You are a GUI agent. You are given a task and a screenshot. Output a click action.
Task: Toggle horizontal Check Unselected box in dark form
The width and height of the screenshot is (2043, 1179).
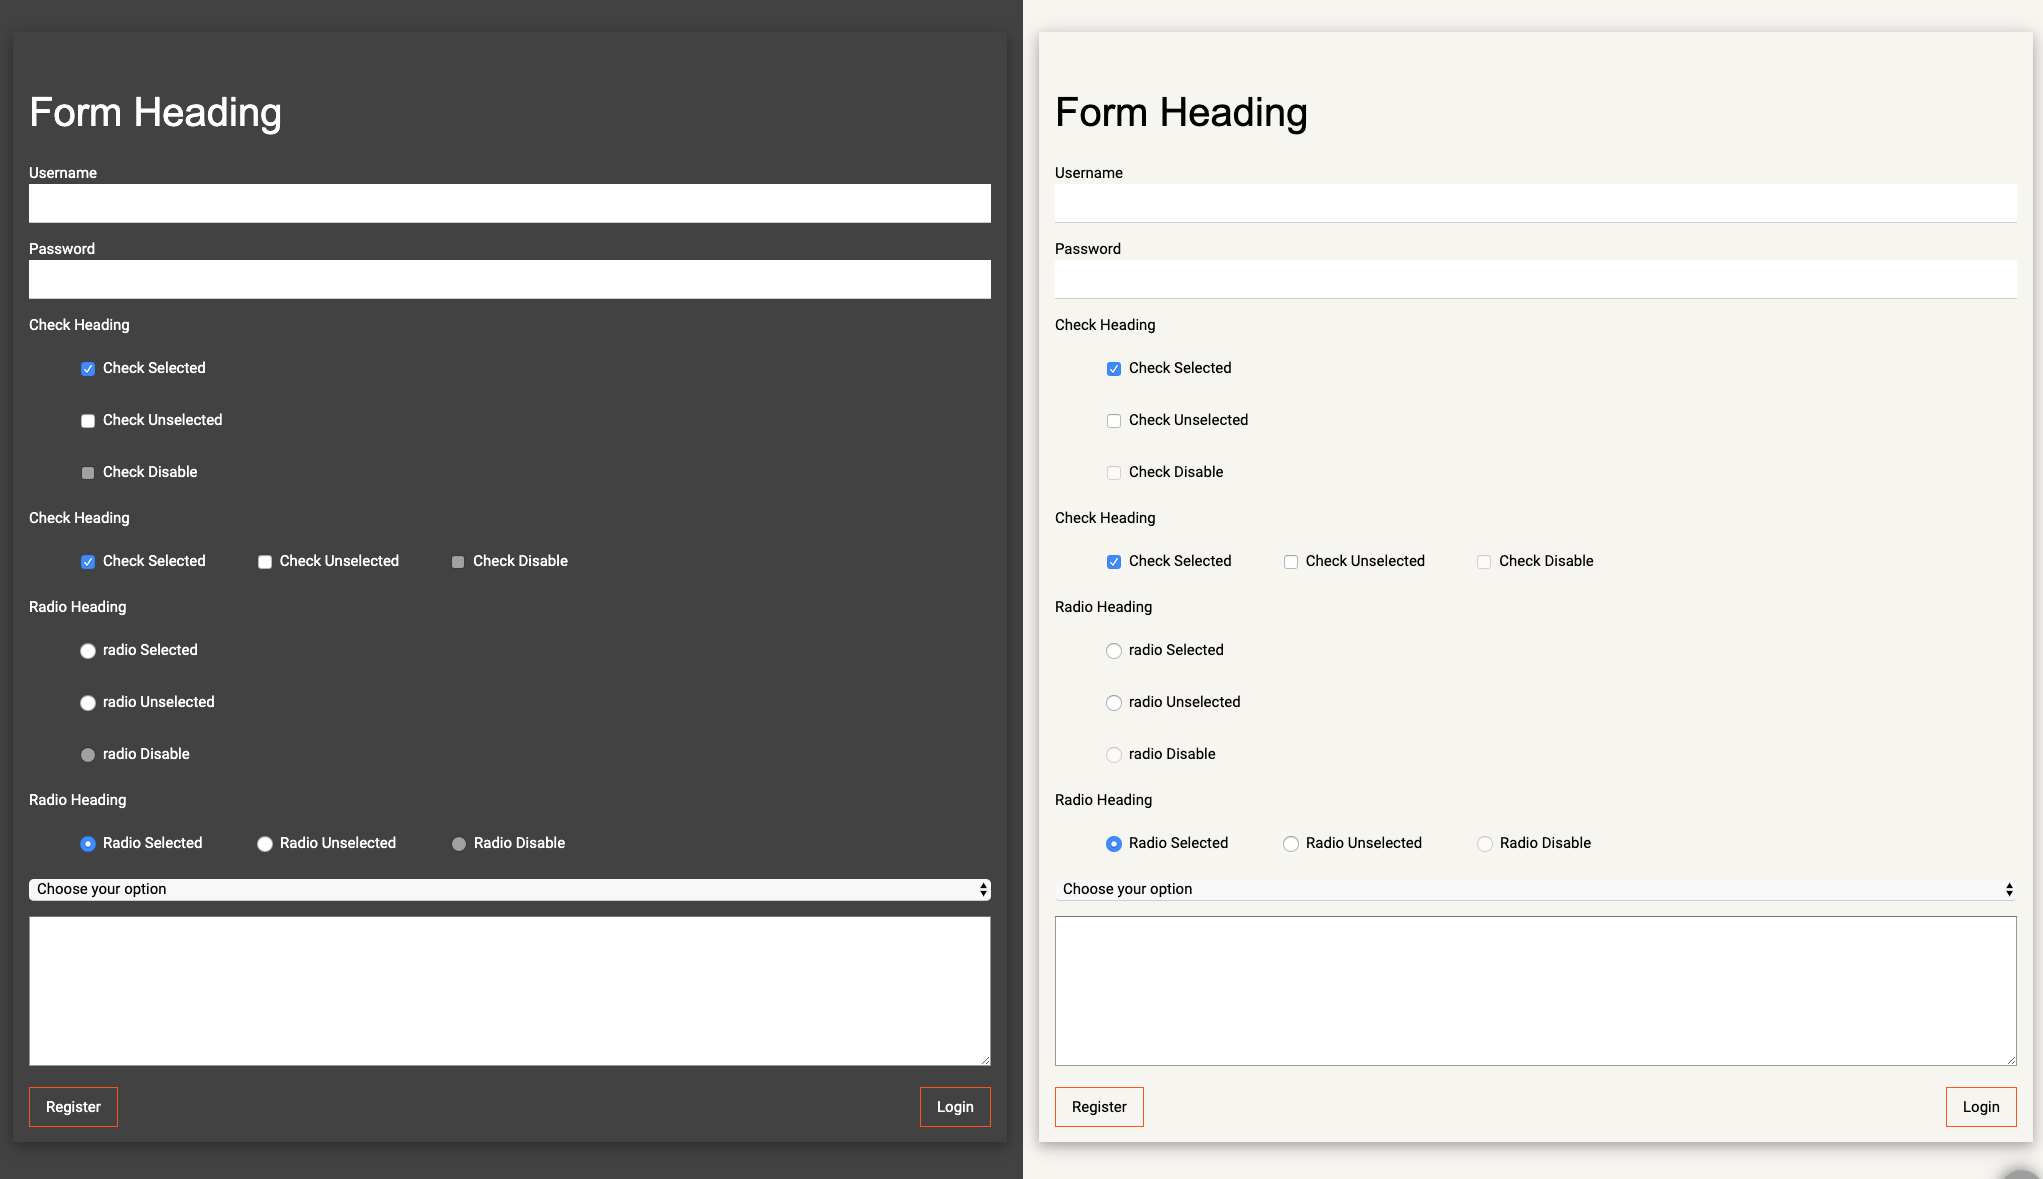(x=265, y=562)
